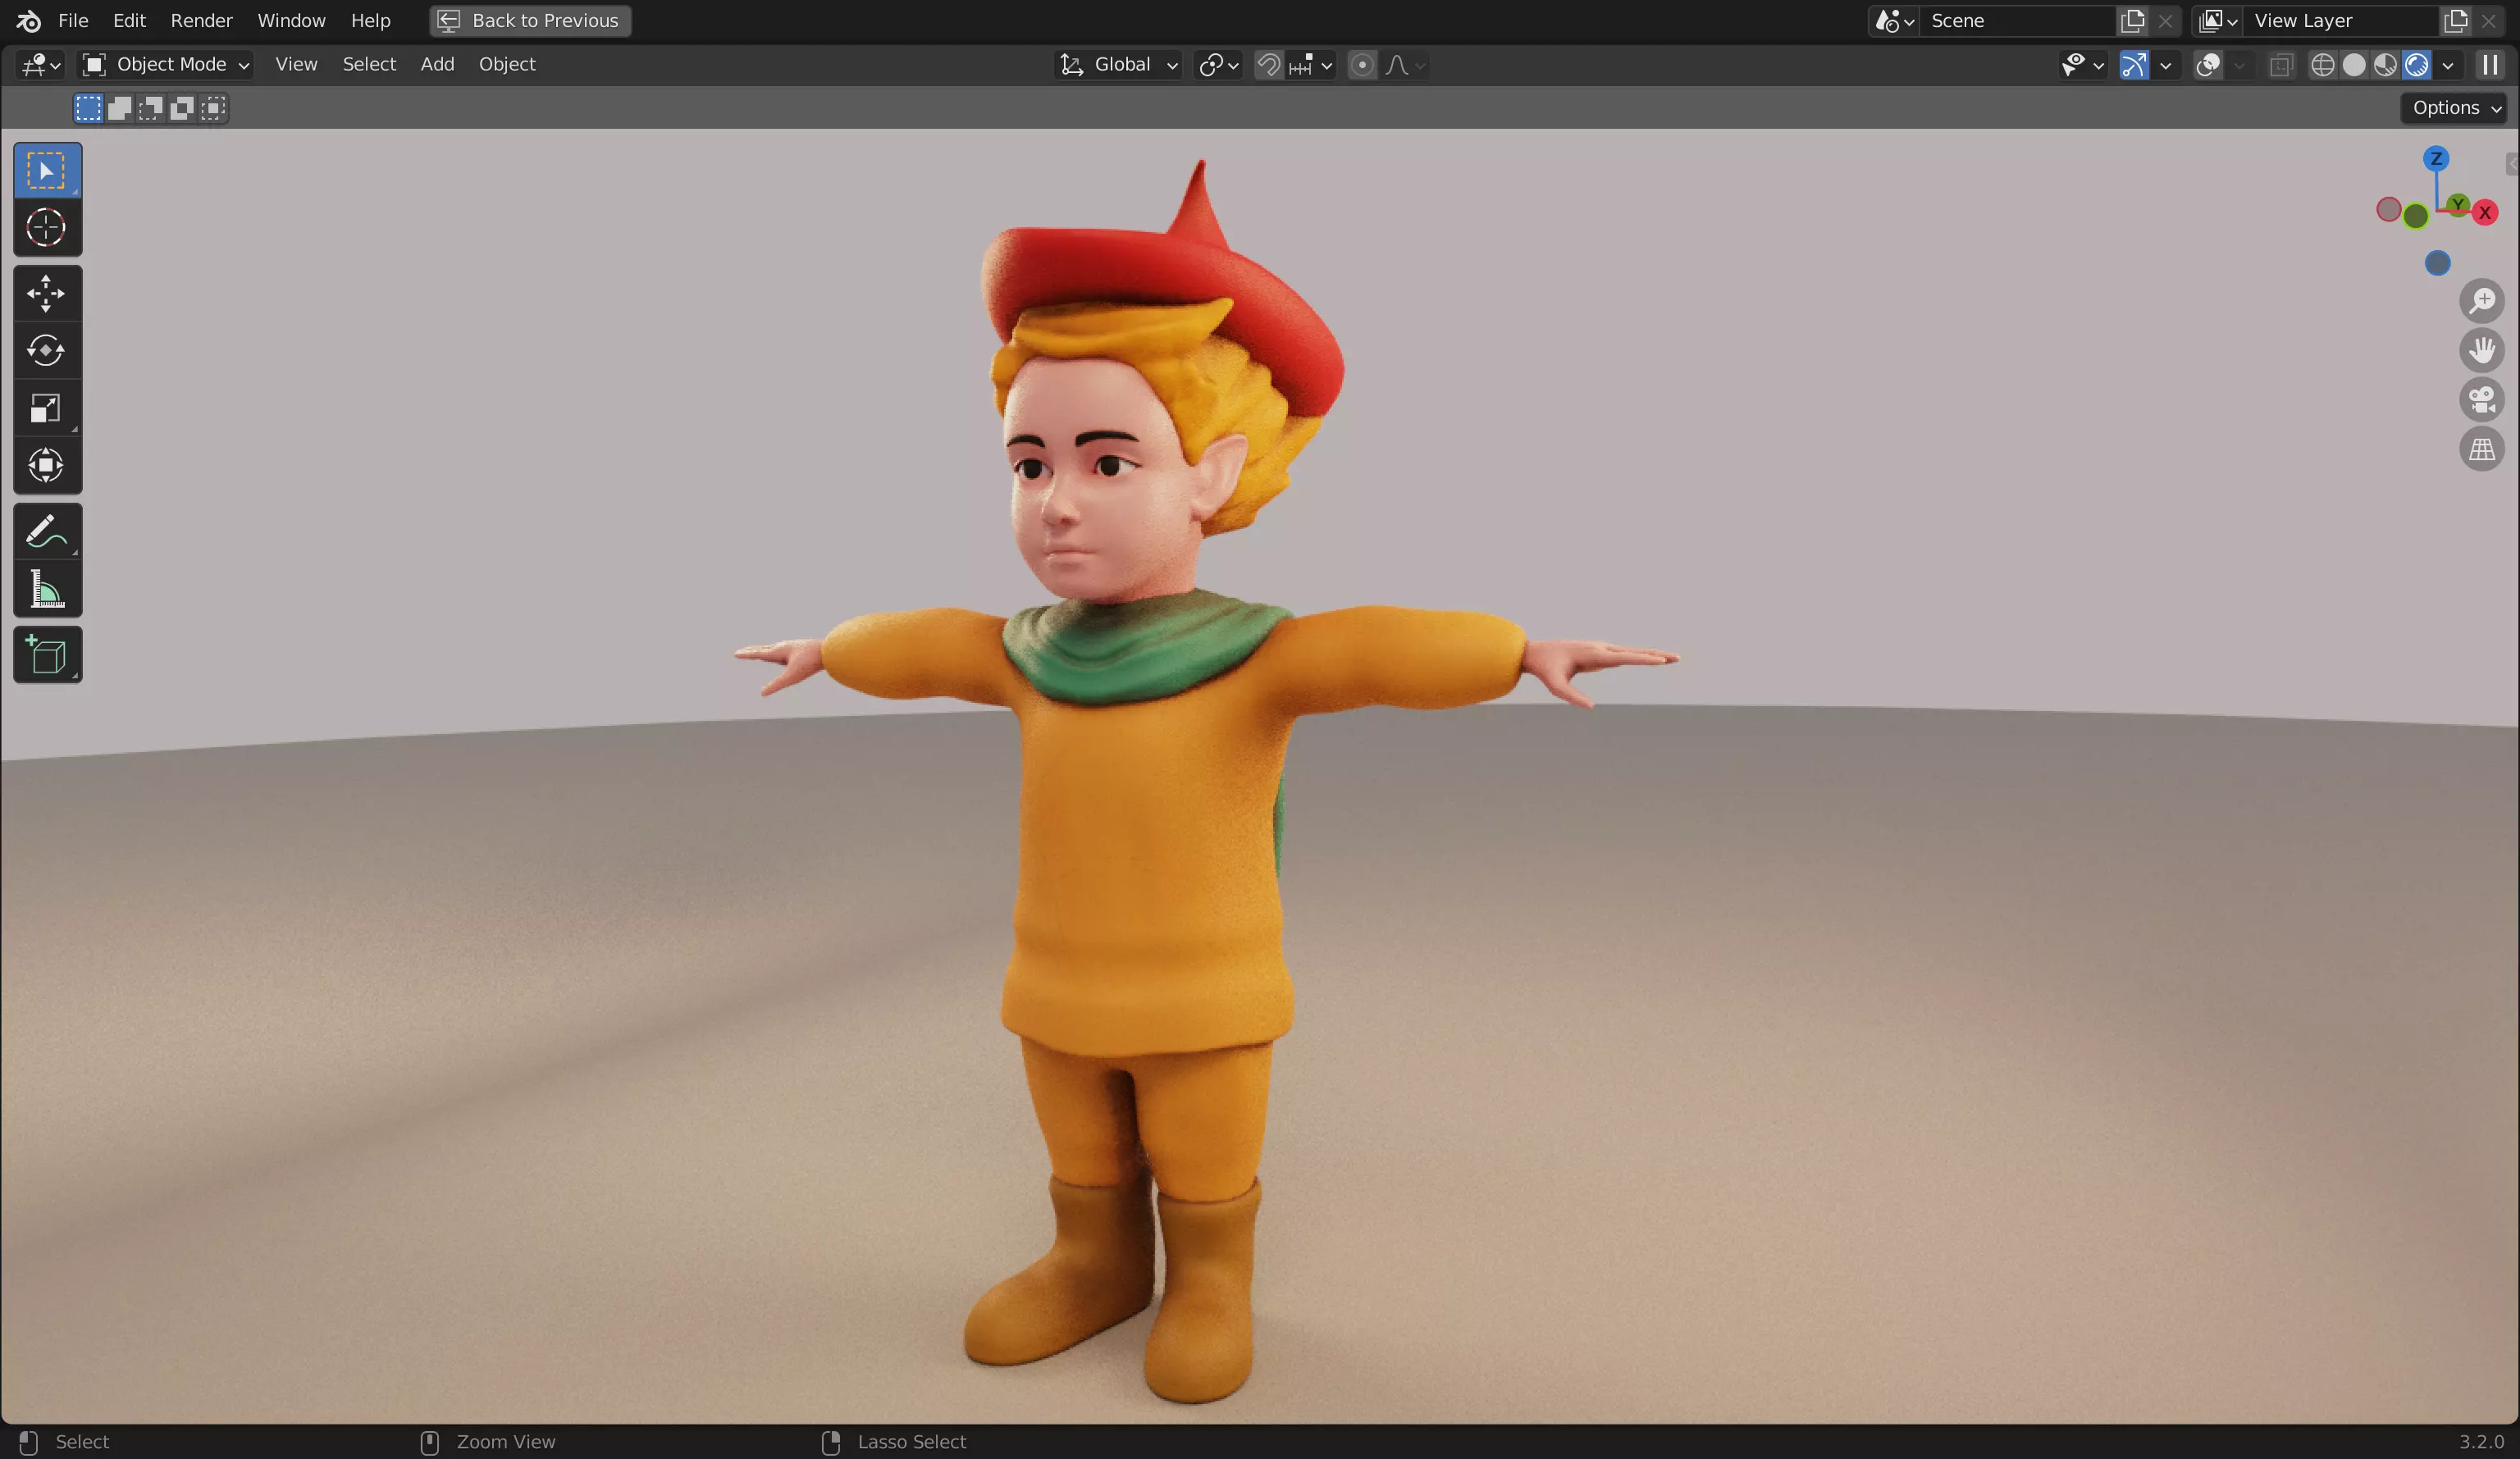
Task: Open the viewport Add menu
Action: point(437,65)
